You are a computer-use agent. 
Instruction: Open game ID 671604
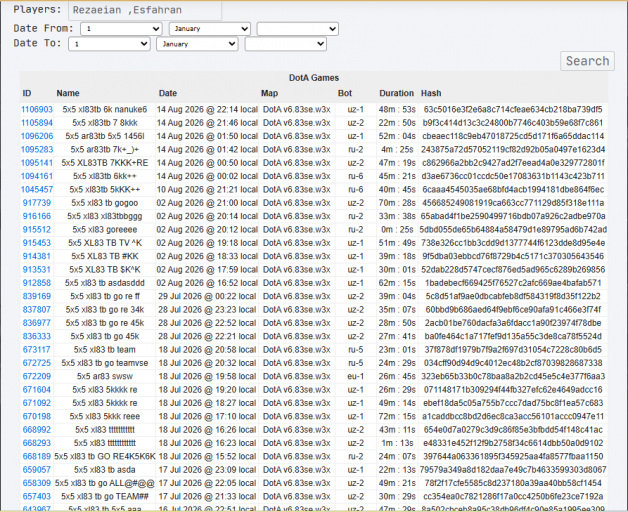coord(37,390)
